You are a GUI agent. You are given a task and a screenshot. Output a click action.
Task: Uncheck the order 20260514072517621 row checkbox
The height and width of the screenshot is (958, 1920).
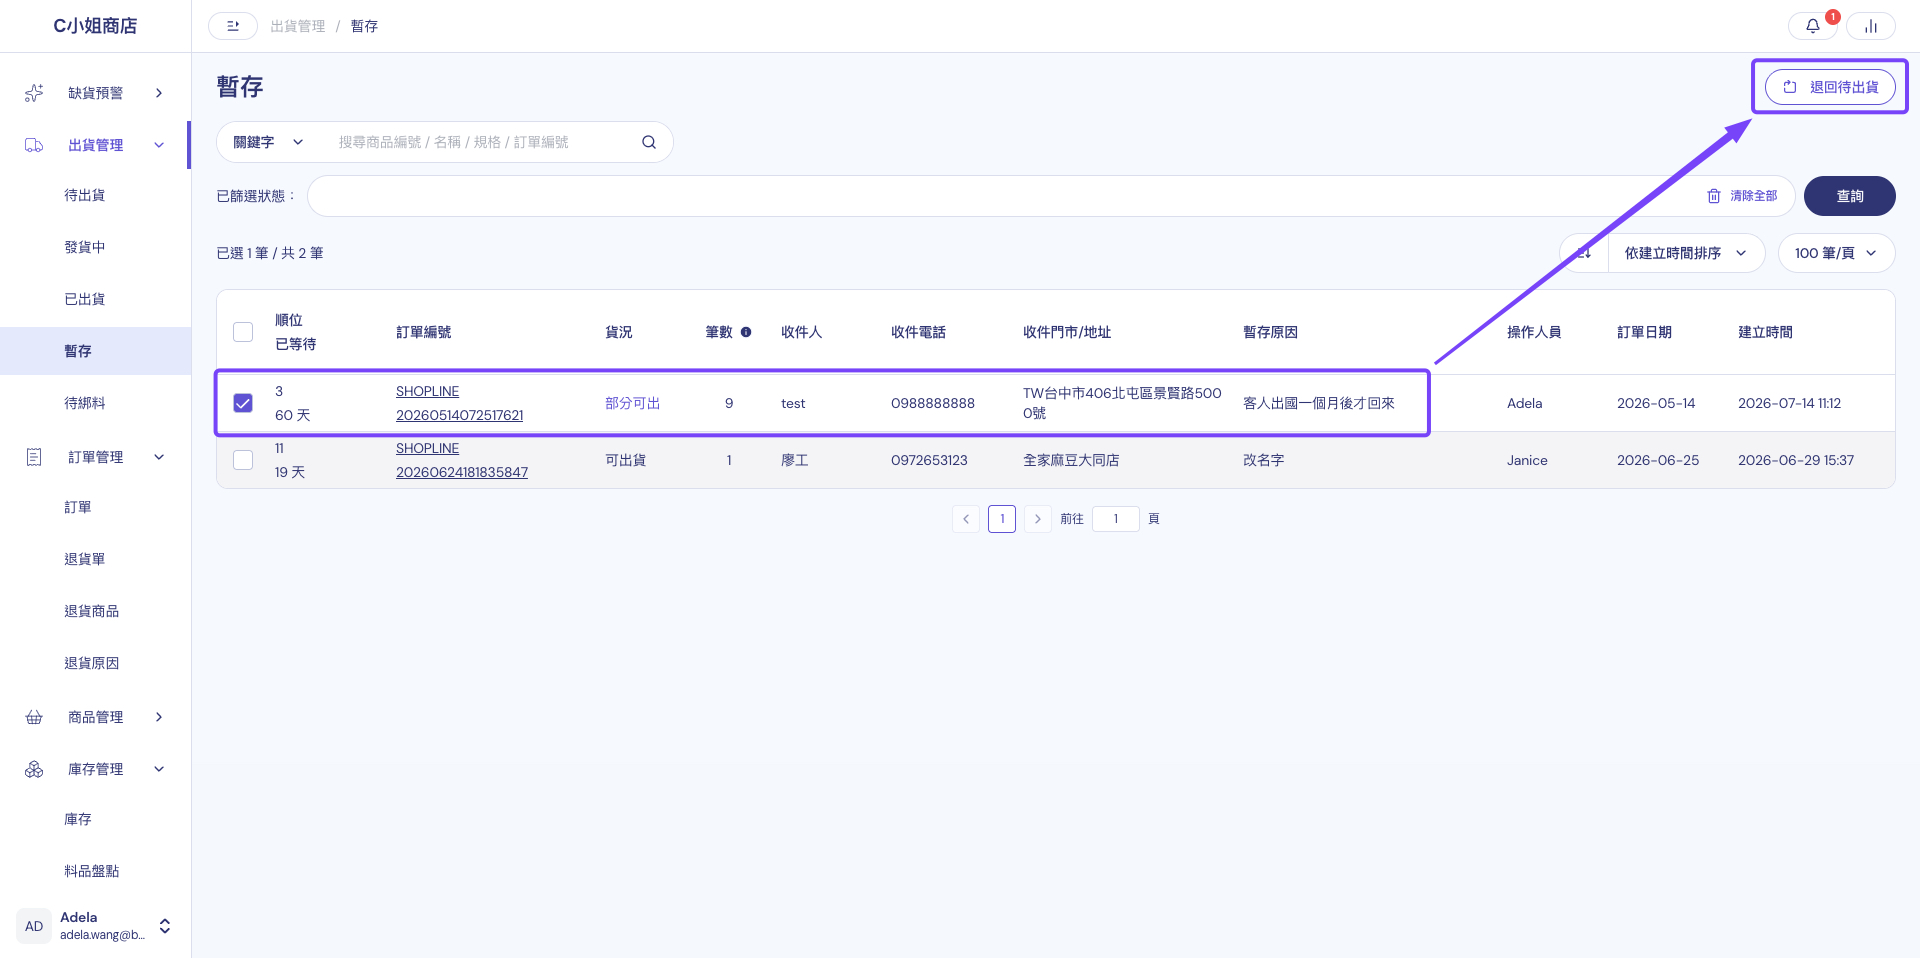tap(243, 403)
